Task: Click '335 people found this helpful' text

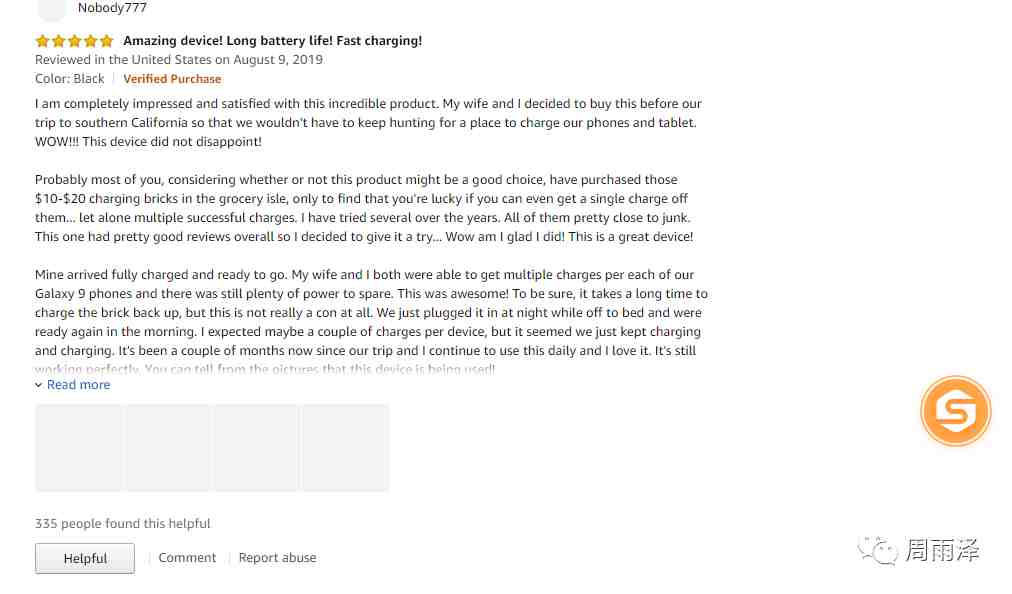Action: [x=123, y=524]
